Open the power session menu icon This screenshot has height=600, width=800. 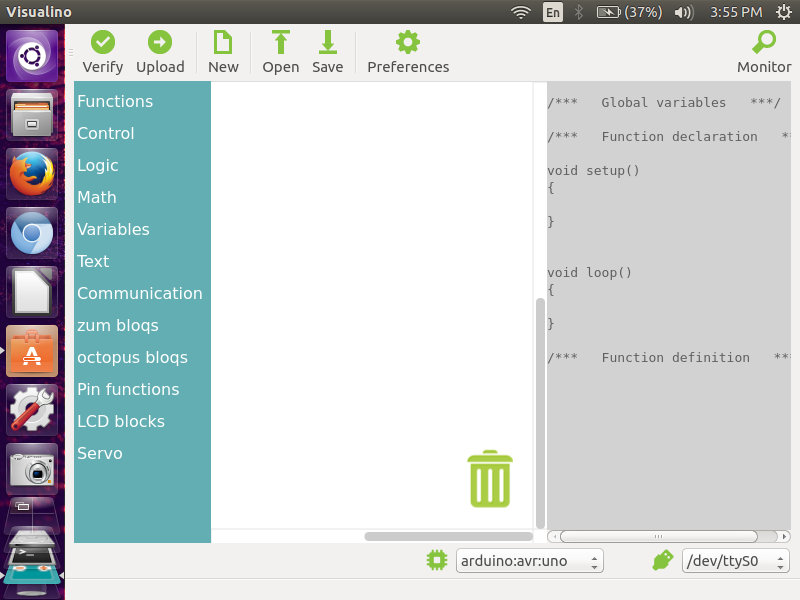point(784,12)
